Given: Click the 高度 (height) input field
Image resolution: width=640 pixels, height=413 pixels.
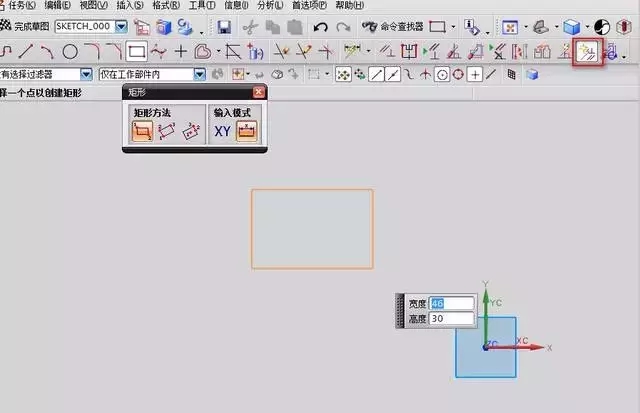Looking at the screenshot, I should click(452, 318).
